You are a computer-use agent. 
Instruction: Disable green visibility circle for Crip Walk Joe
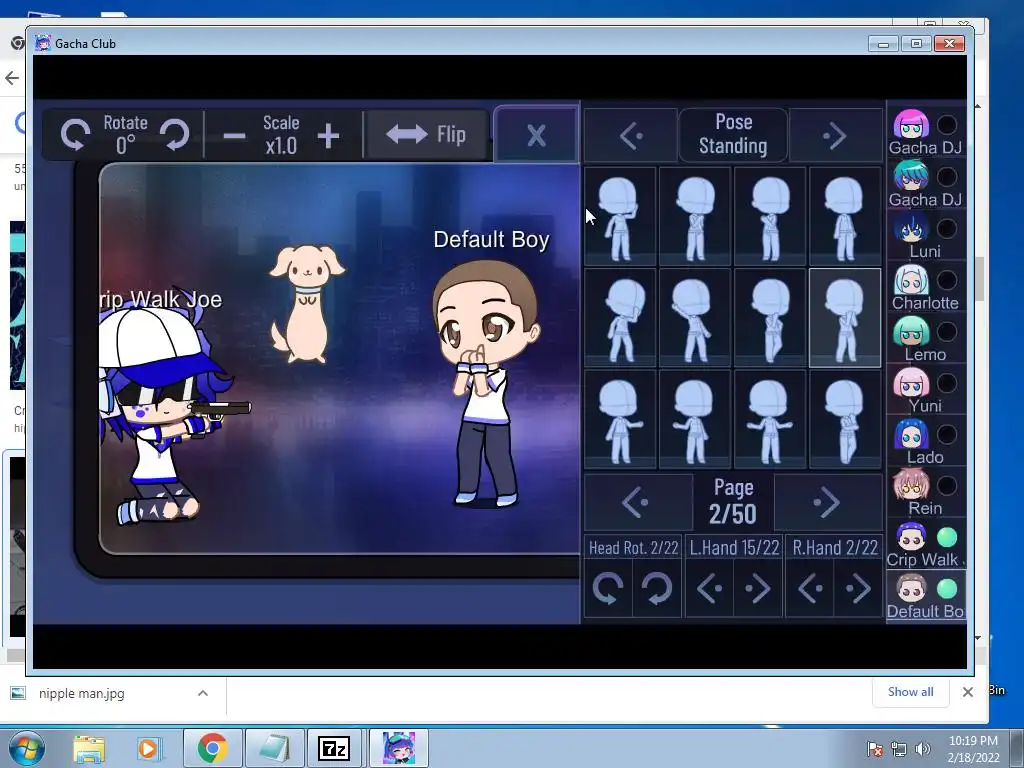point(947,537)
